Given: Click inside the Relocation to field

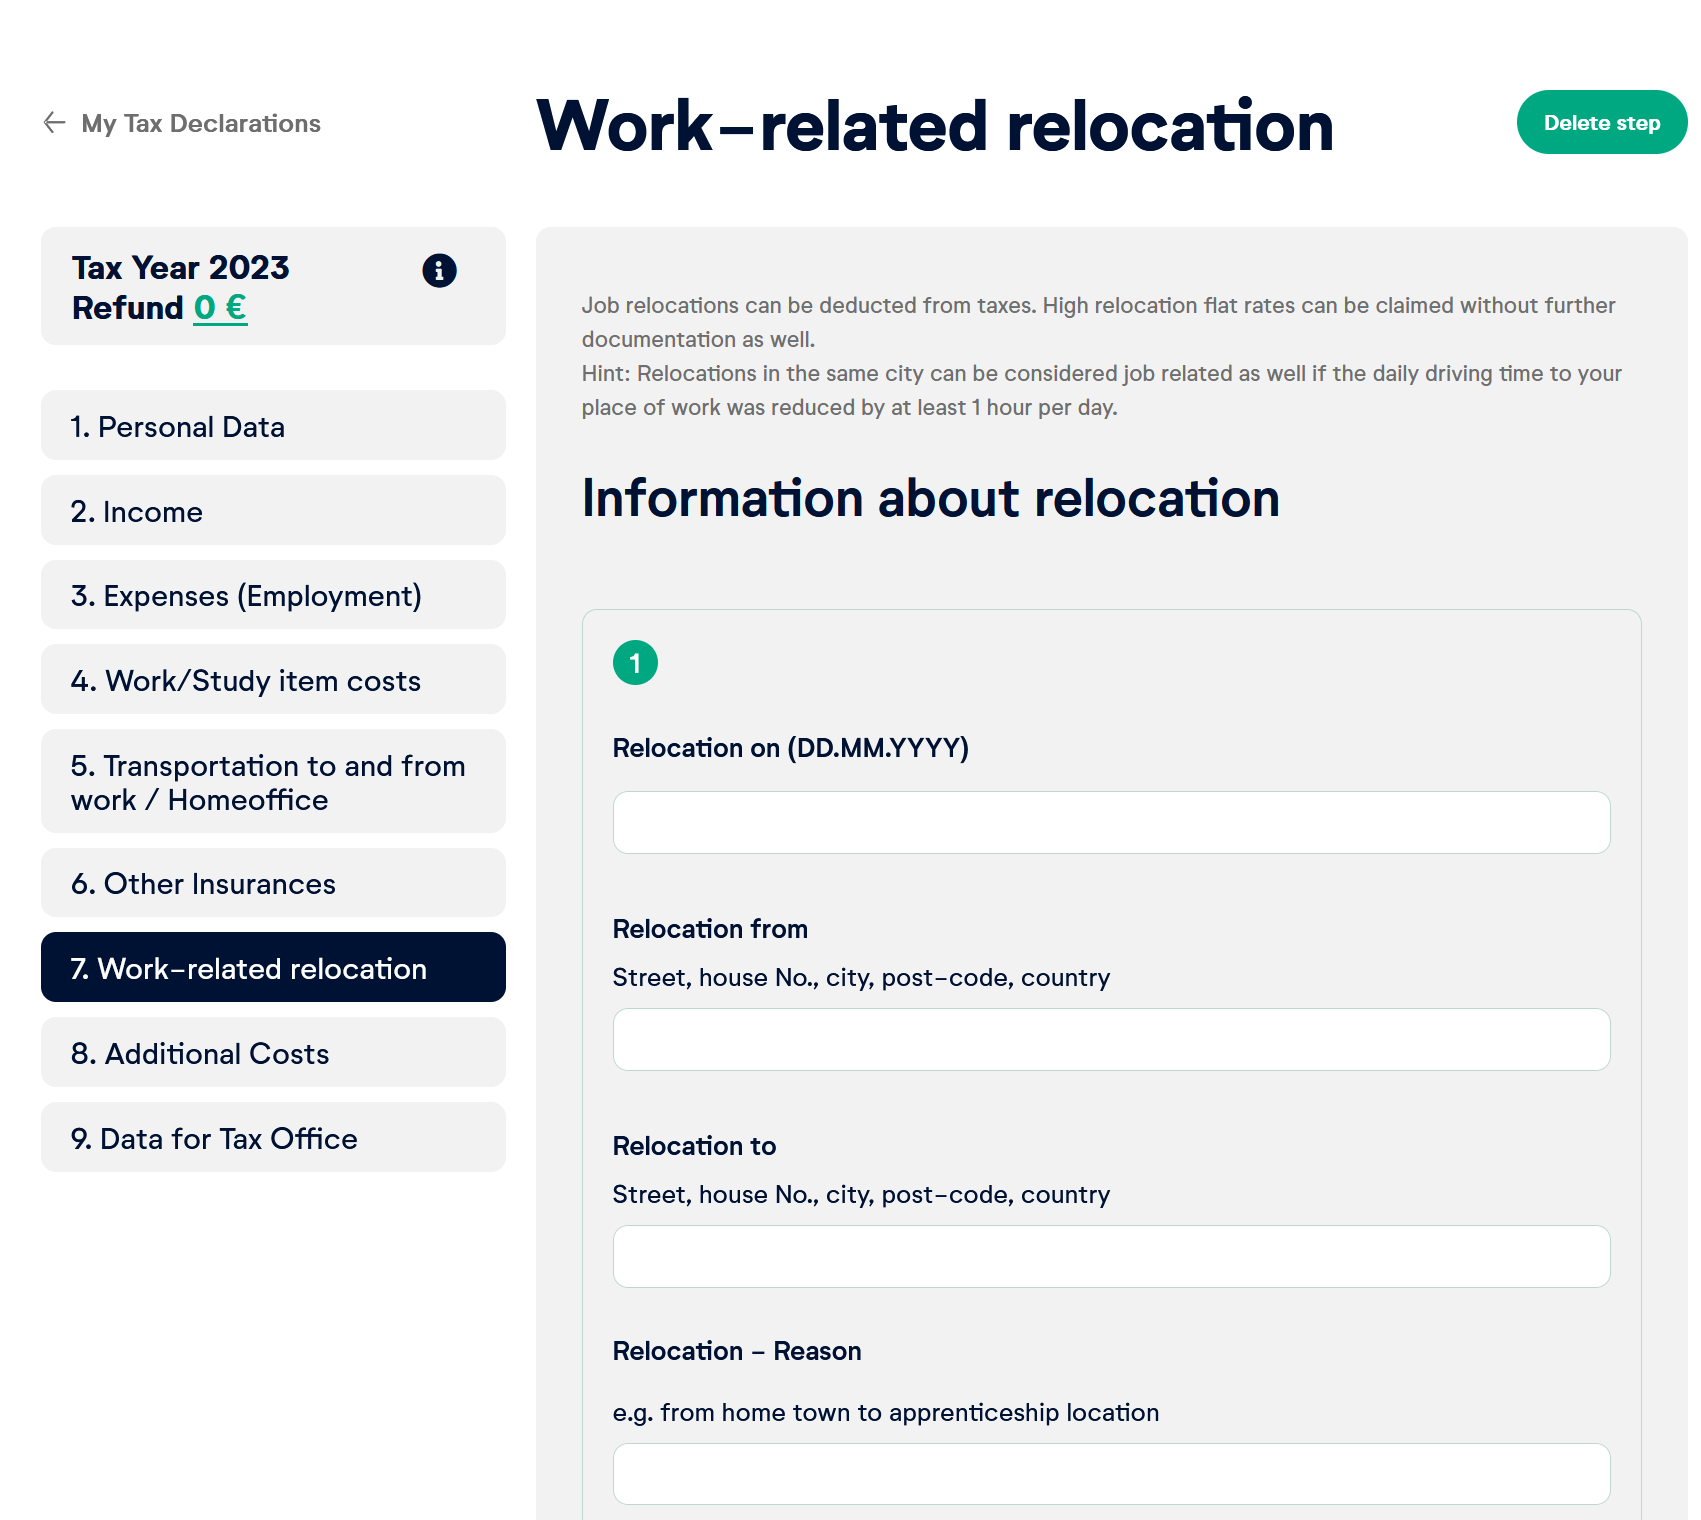Looking at the screenshot, I should tap(1110, 1256).
